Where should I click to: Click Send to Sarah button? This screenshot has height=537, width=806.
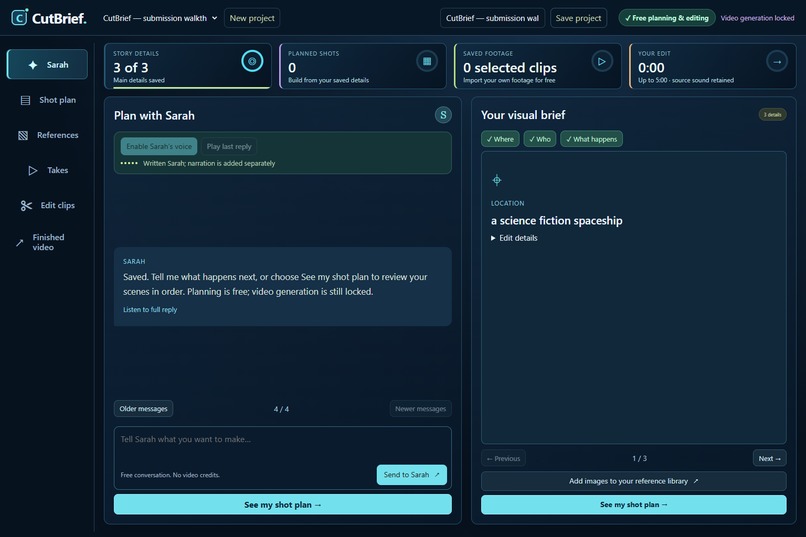412,475
